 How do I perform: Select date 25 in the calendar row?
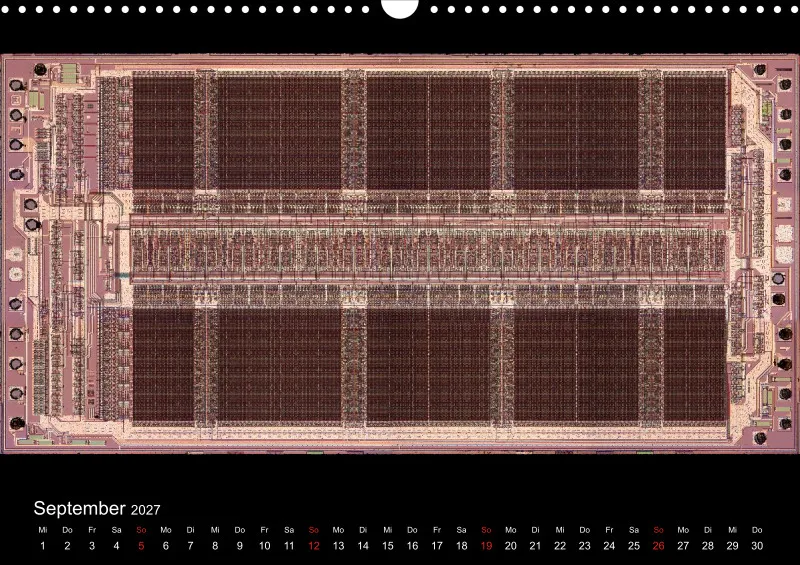pyautogui.click(x=634, y=546)
